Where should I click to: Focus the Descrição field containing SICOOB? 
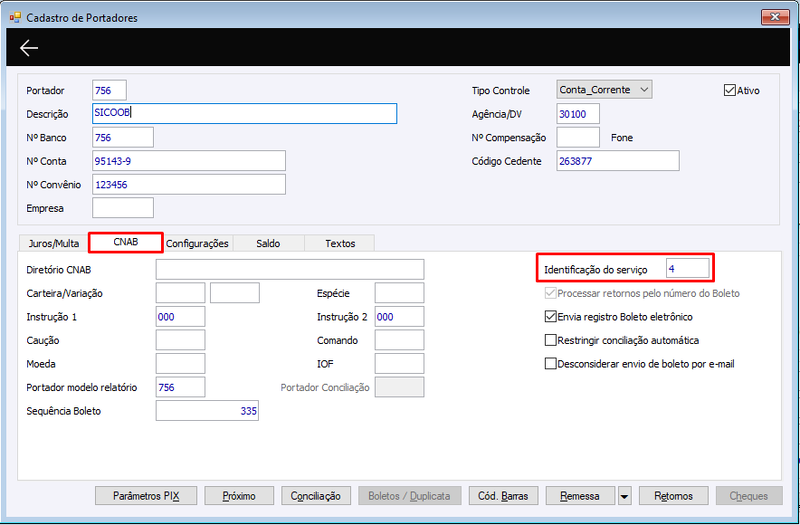click(244, 113)
